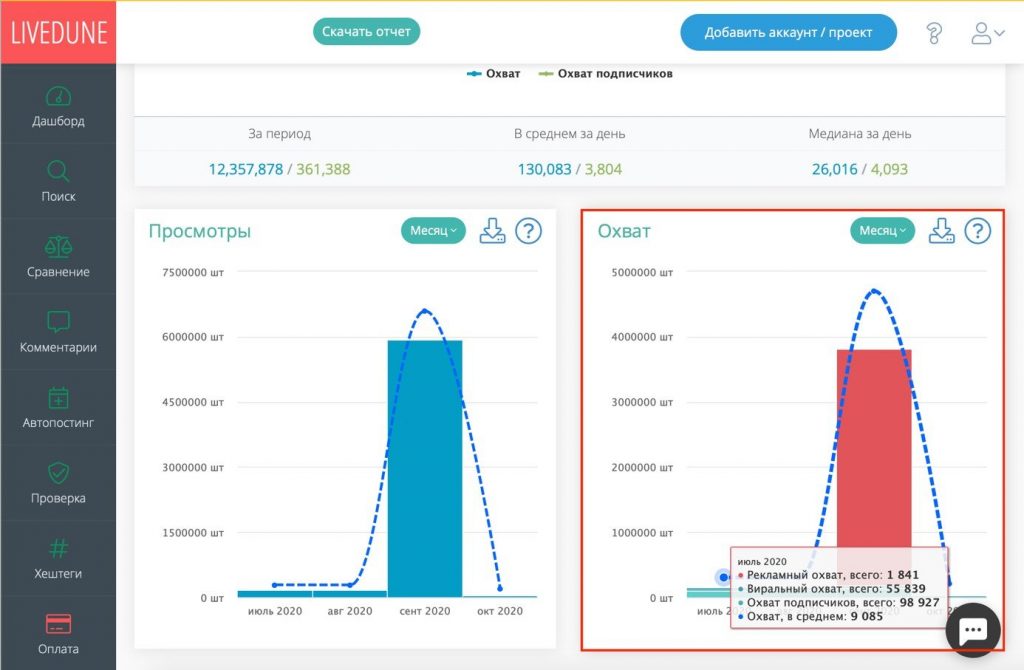Expand Месяц dropdown on Охват chart
This screenshot has height=670, width=1024.
coord(882,231)
